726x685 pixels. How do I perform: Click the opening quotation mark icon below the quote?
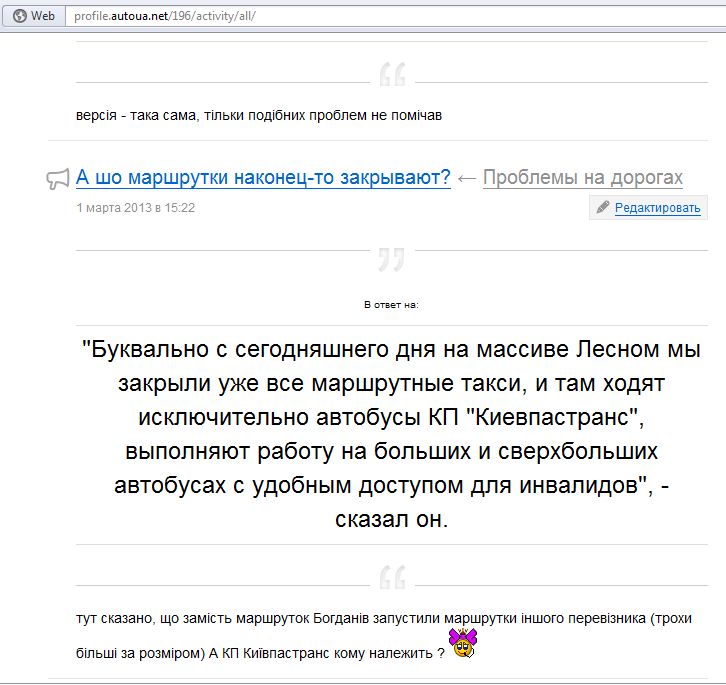[x=392, y=578]
